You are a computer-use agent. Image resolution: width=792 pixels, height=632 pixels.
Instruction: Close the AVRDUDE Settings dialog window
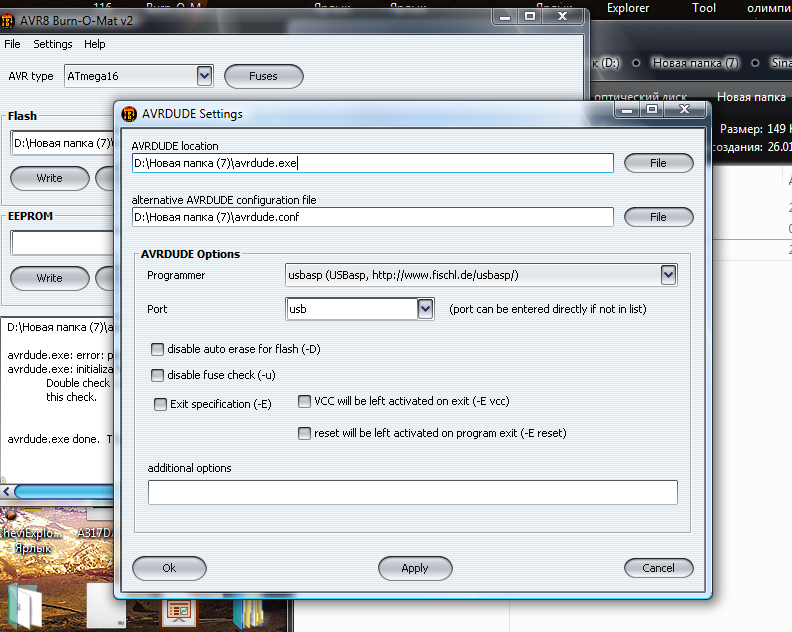click(x=684, y=110)
